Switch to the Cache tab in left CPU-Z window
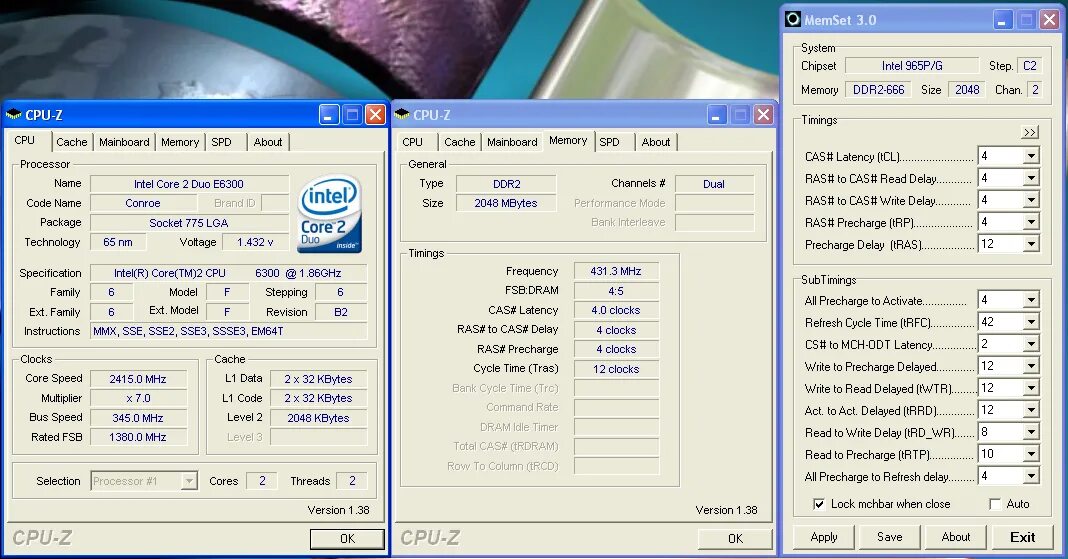 pyautogui.click(x=72, y=142)
